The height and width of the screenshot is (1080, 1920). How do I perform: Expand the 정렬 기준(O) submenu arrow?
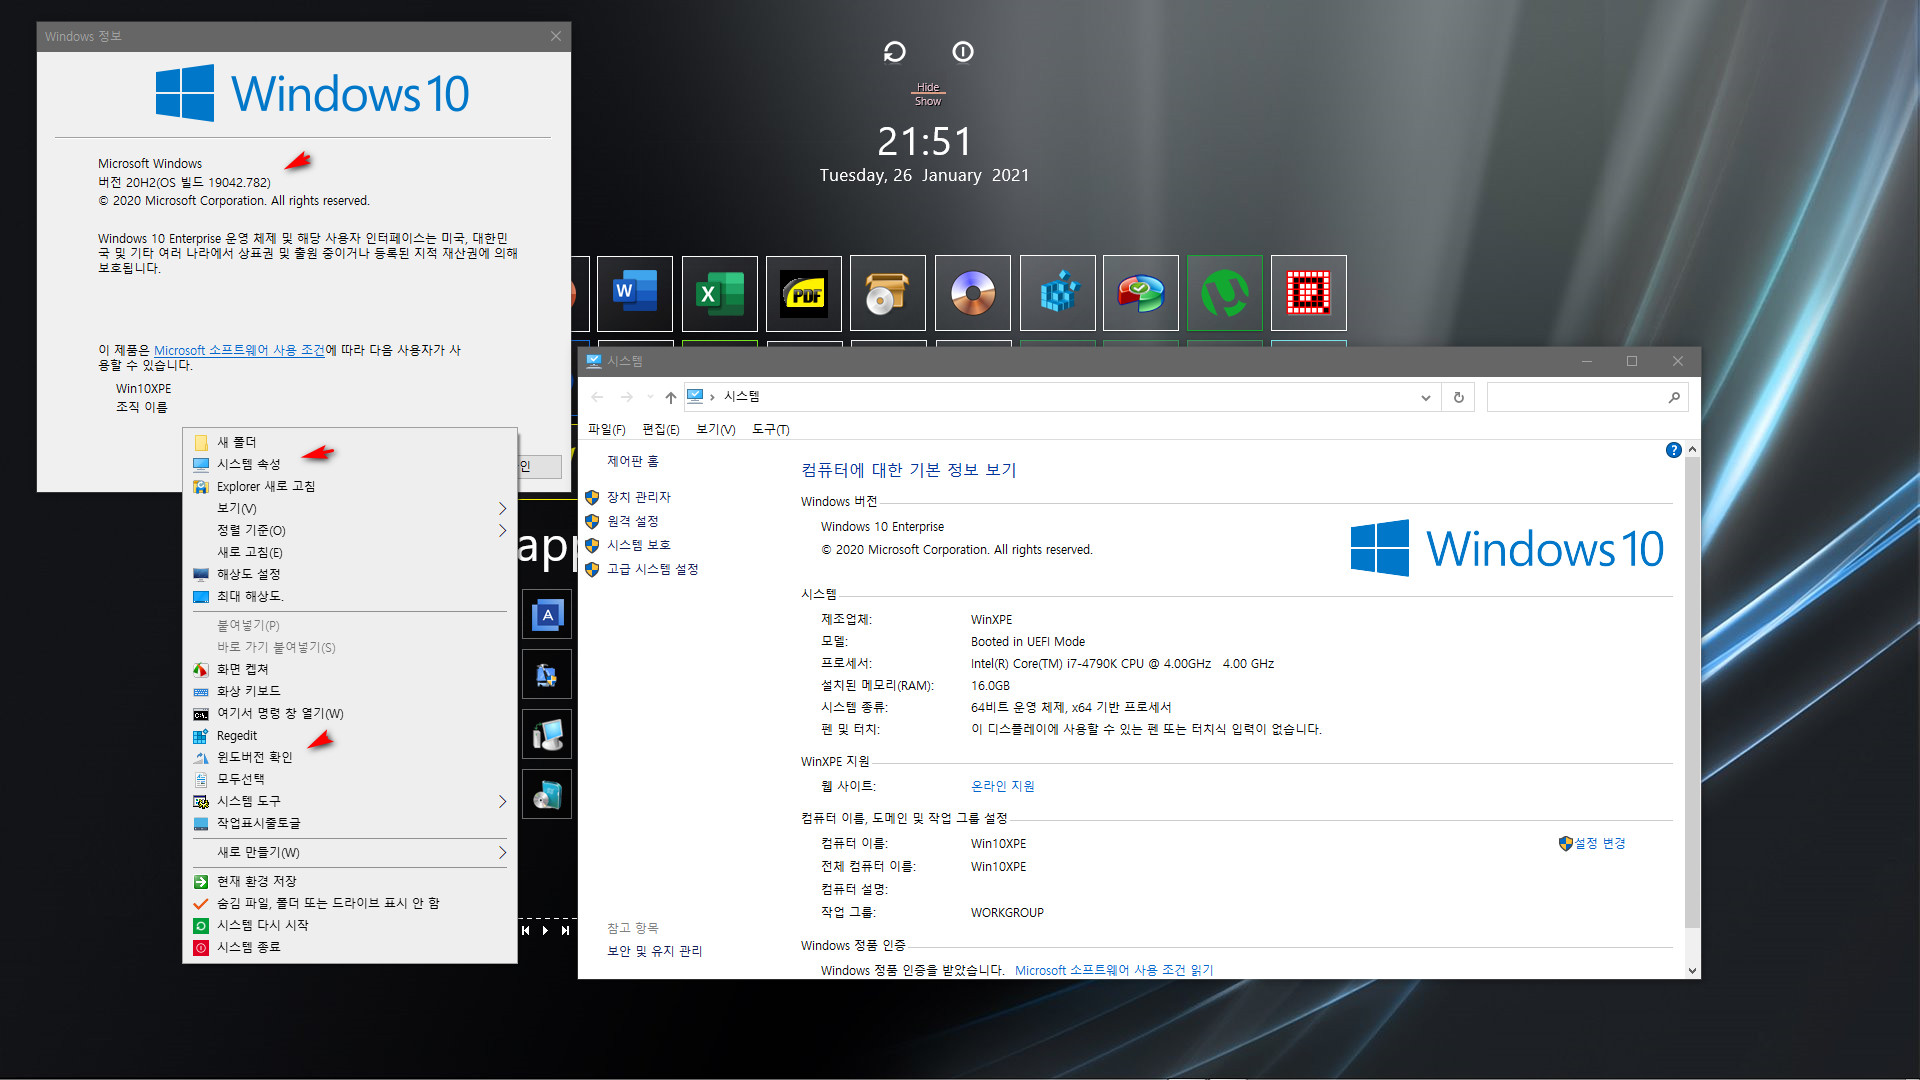click(x=502, y=530)
